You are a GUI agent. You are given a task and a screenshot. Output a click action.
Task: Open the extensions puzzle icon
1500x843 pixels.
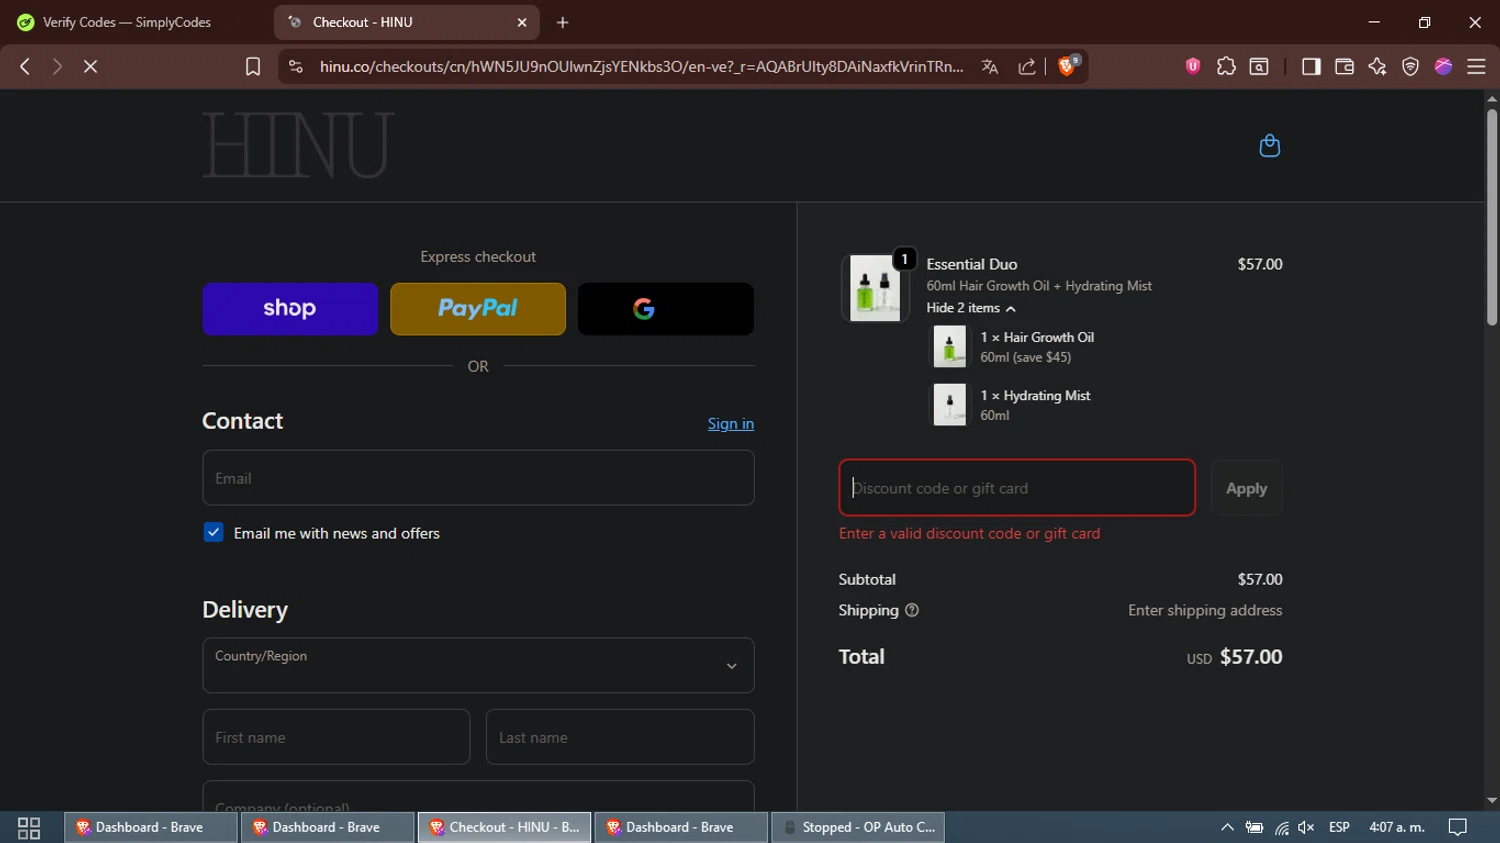click(1226, 66)
